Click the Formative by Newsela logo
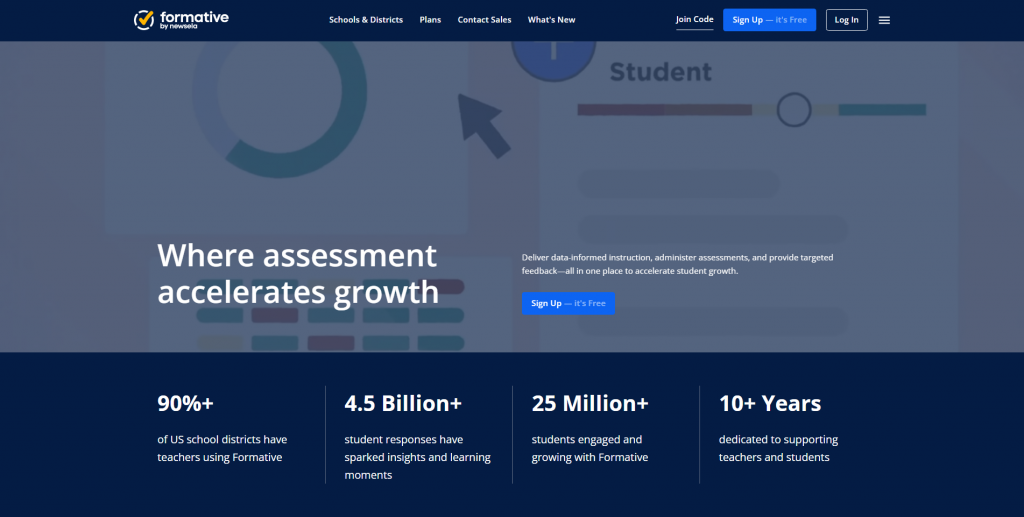 tap(181, 20)
